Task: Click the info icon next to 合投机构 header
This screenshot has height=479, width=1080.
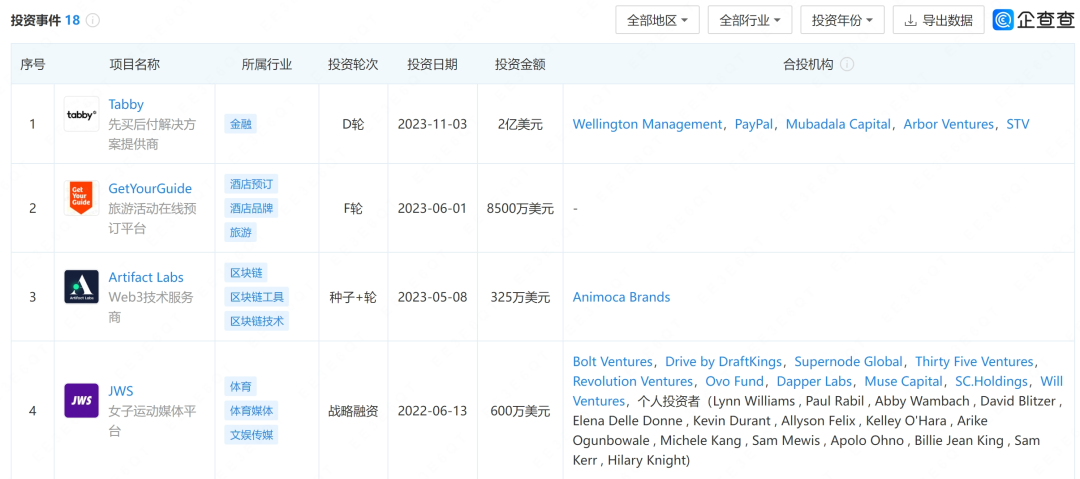Action: tap(847, 64)
